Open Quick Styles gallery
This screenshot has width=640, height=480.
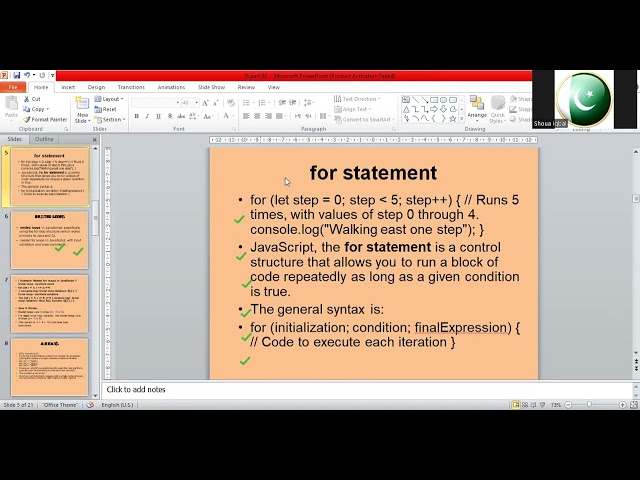pyautogui.click(x=498, y=108)
